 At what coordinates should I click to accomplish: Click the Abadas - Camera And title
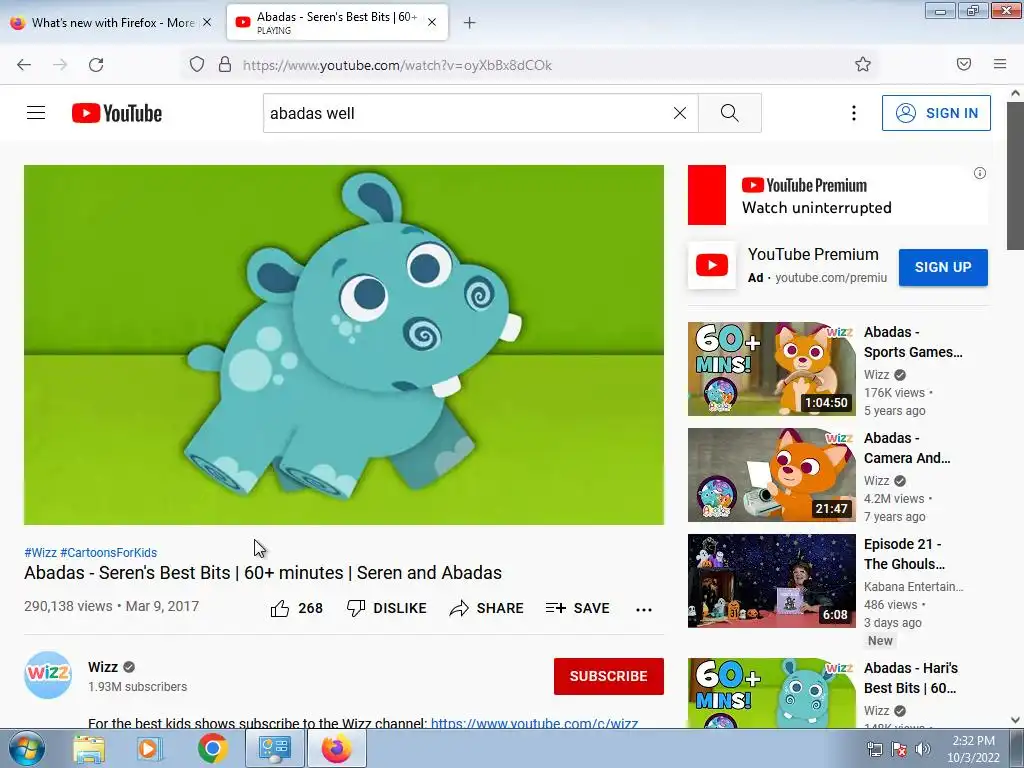point(907,448)
